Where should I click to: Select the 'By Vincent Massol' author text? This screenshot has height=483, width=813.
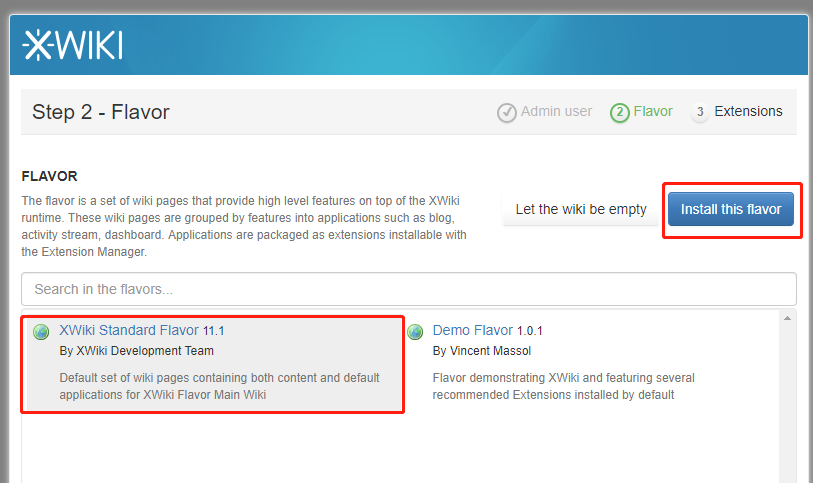point(482,351)
